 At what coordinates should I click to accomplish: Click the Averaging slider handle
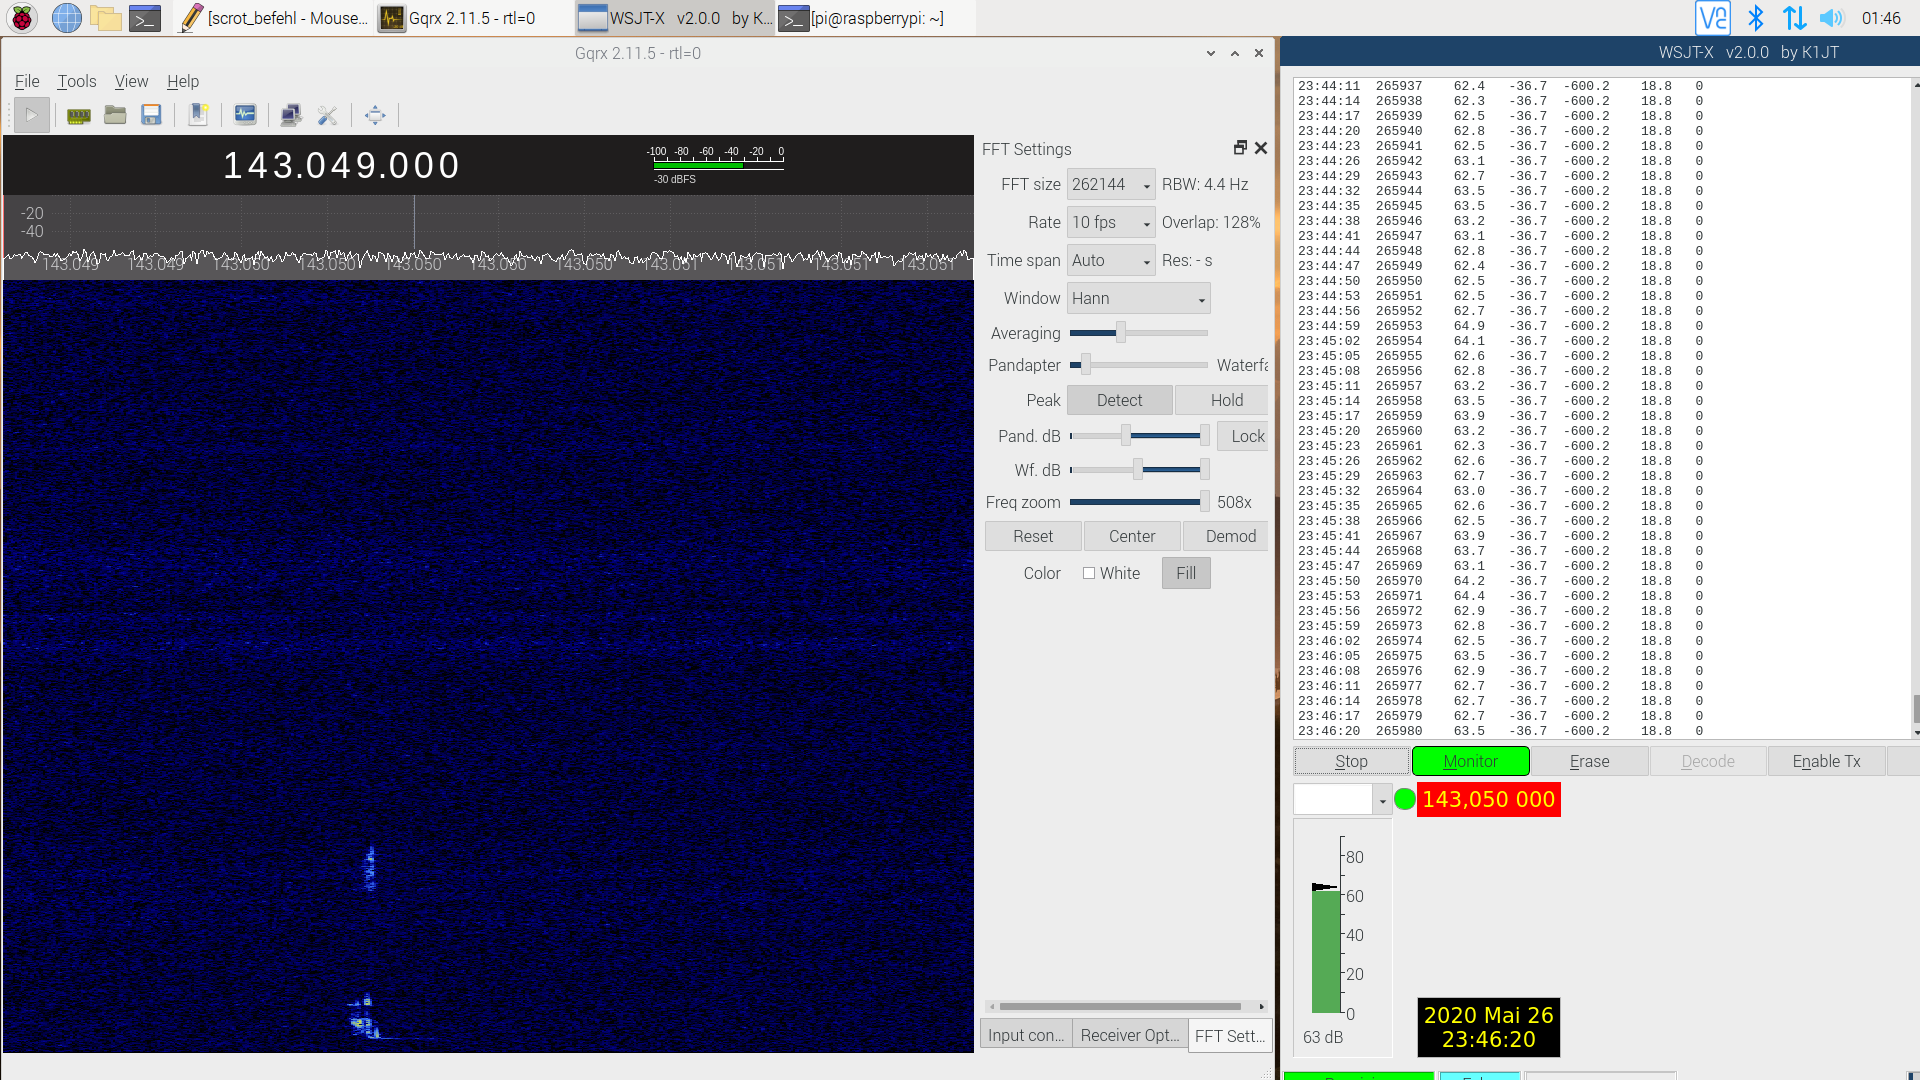1121,332
